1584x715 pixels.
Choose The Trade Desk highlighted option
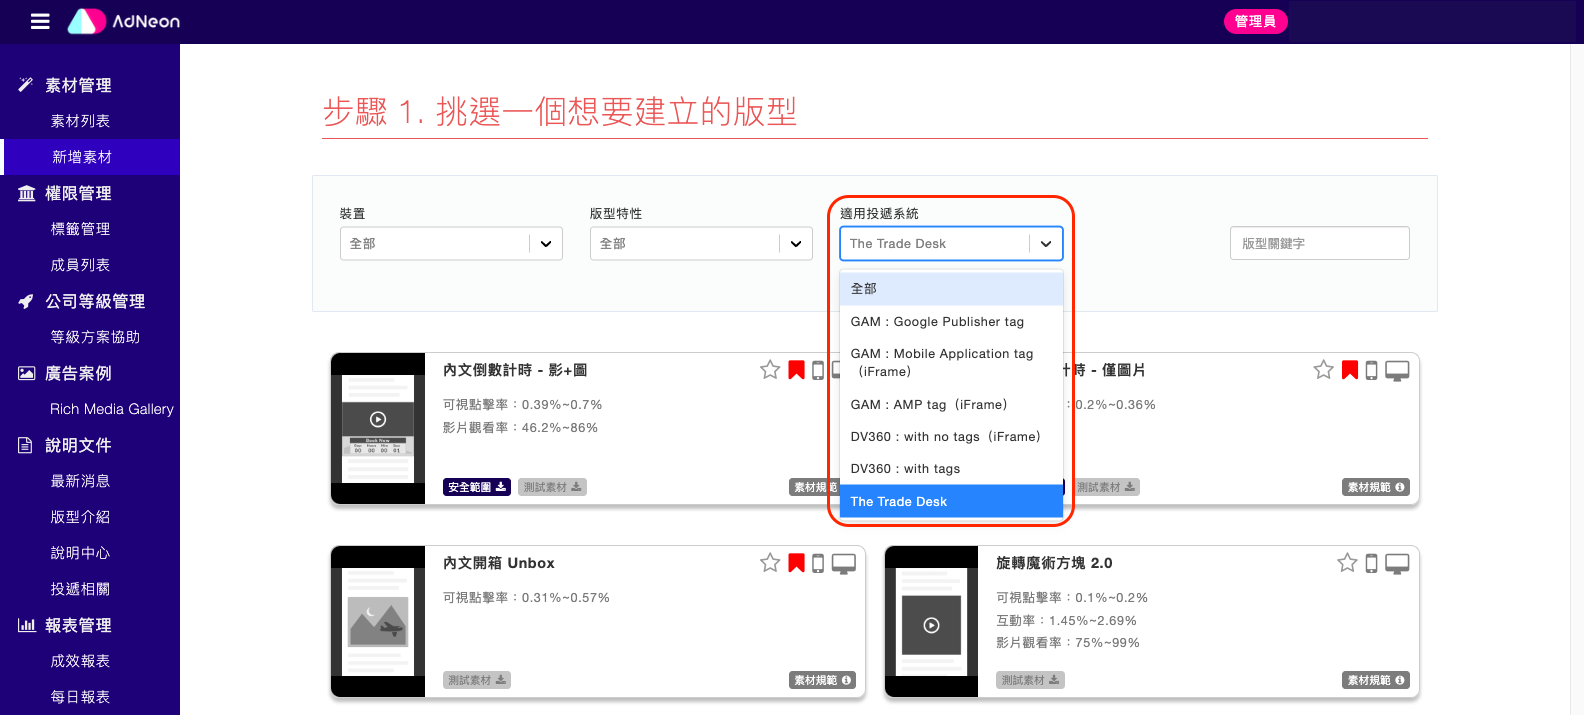(x=951, y=501)
